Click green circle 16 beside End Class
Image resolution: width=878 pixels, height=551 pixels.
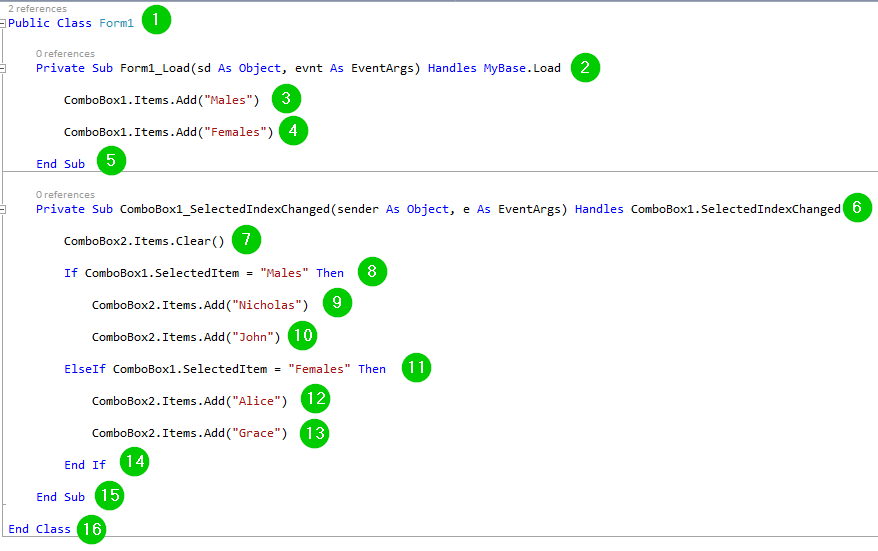[x=90, y=529]
